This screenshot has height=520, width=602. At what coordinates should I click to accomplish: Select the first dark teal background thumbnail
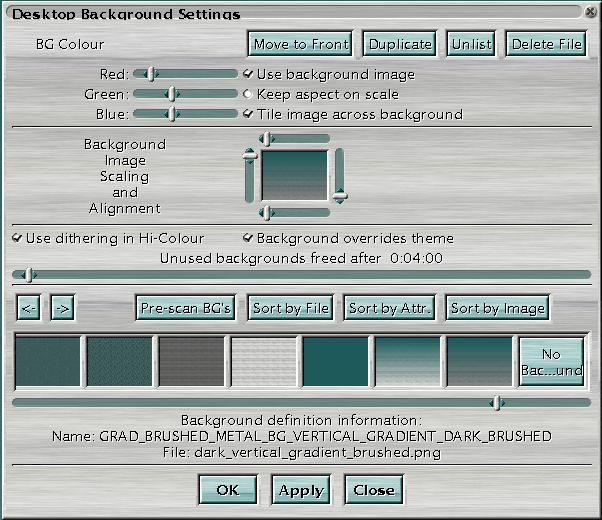[x=47, y=361]
